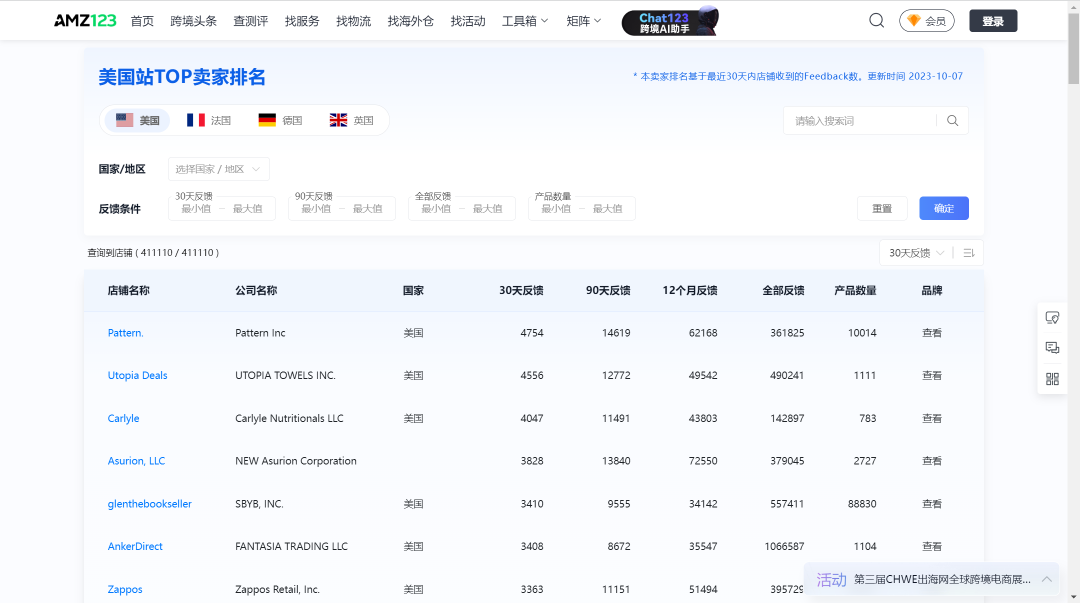
Task: Click 查看 brand link for AnkerDirect
Action: pyautogui.click(x=931, y=546)
